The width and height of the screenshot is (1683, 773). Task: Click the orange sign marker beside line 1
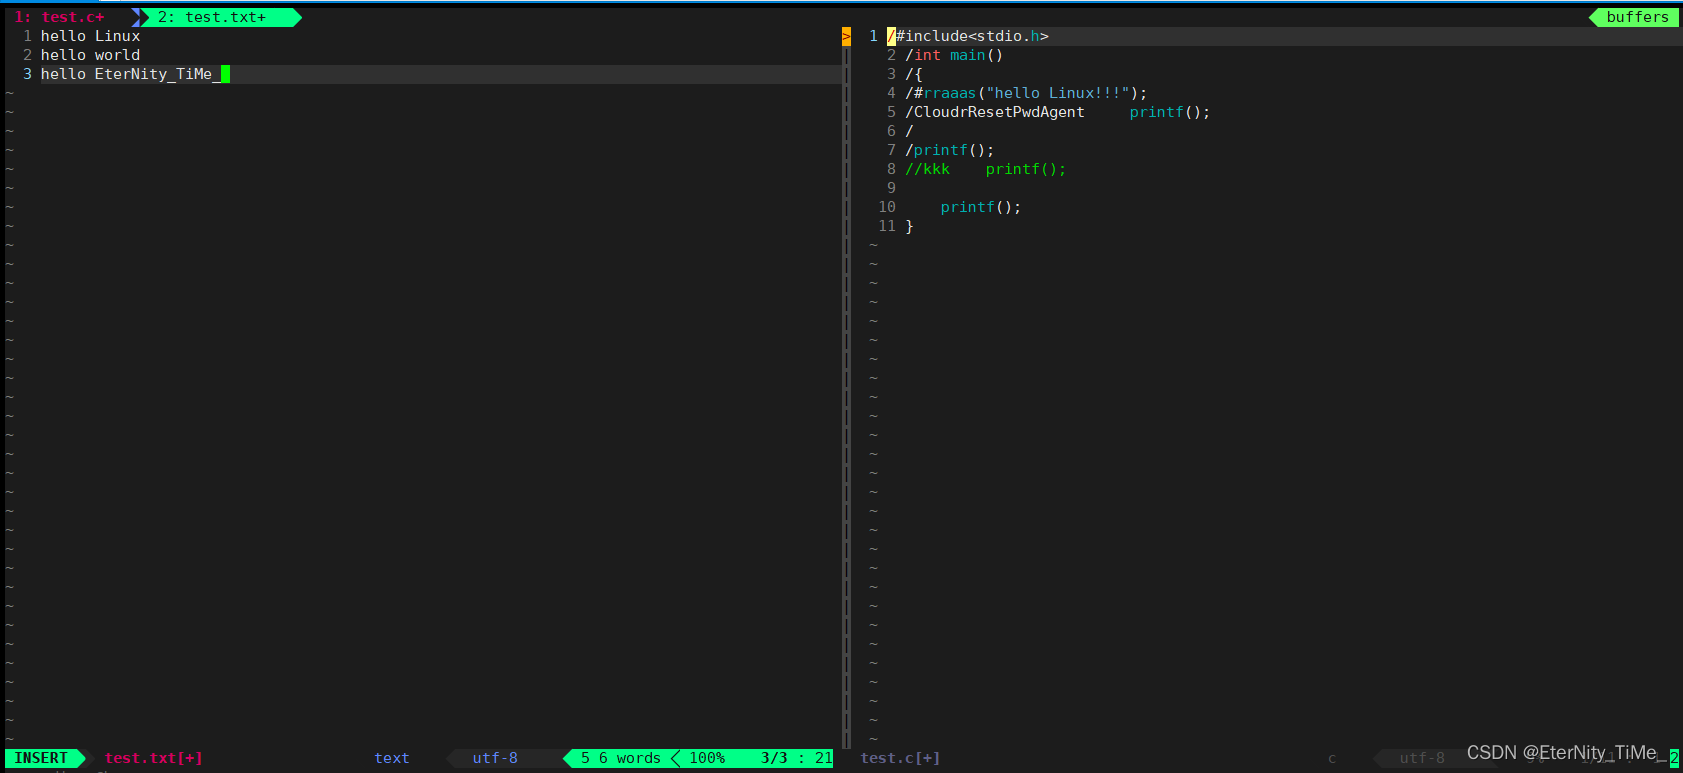tap(846, 36)
